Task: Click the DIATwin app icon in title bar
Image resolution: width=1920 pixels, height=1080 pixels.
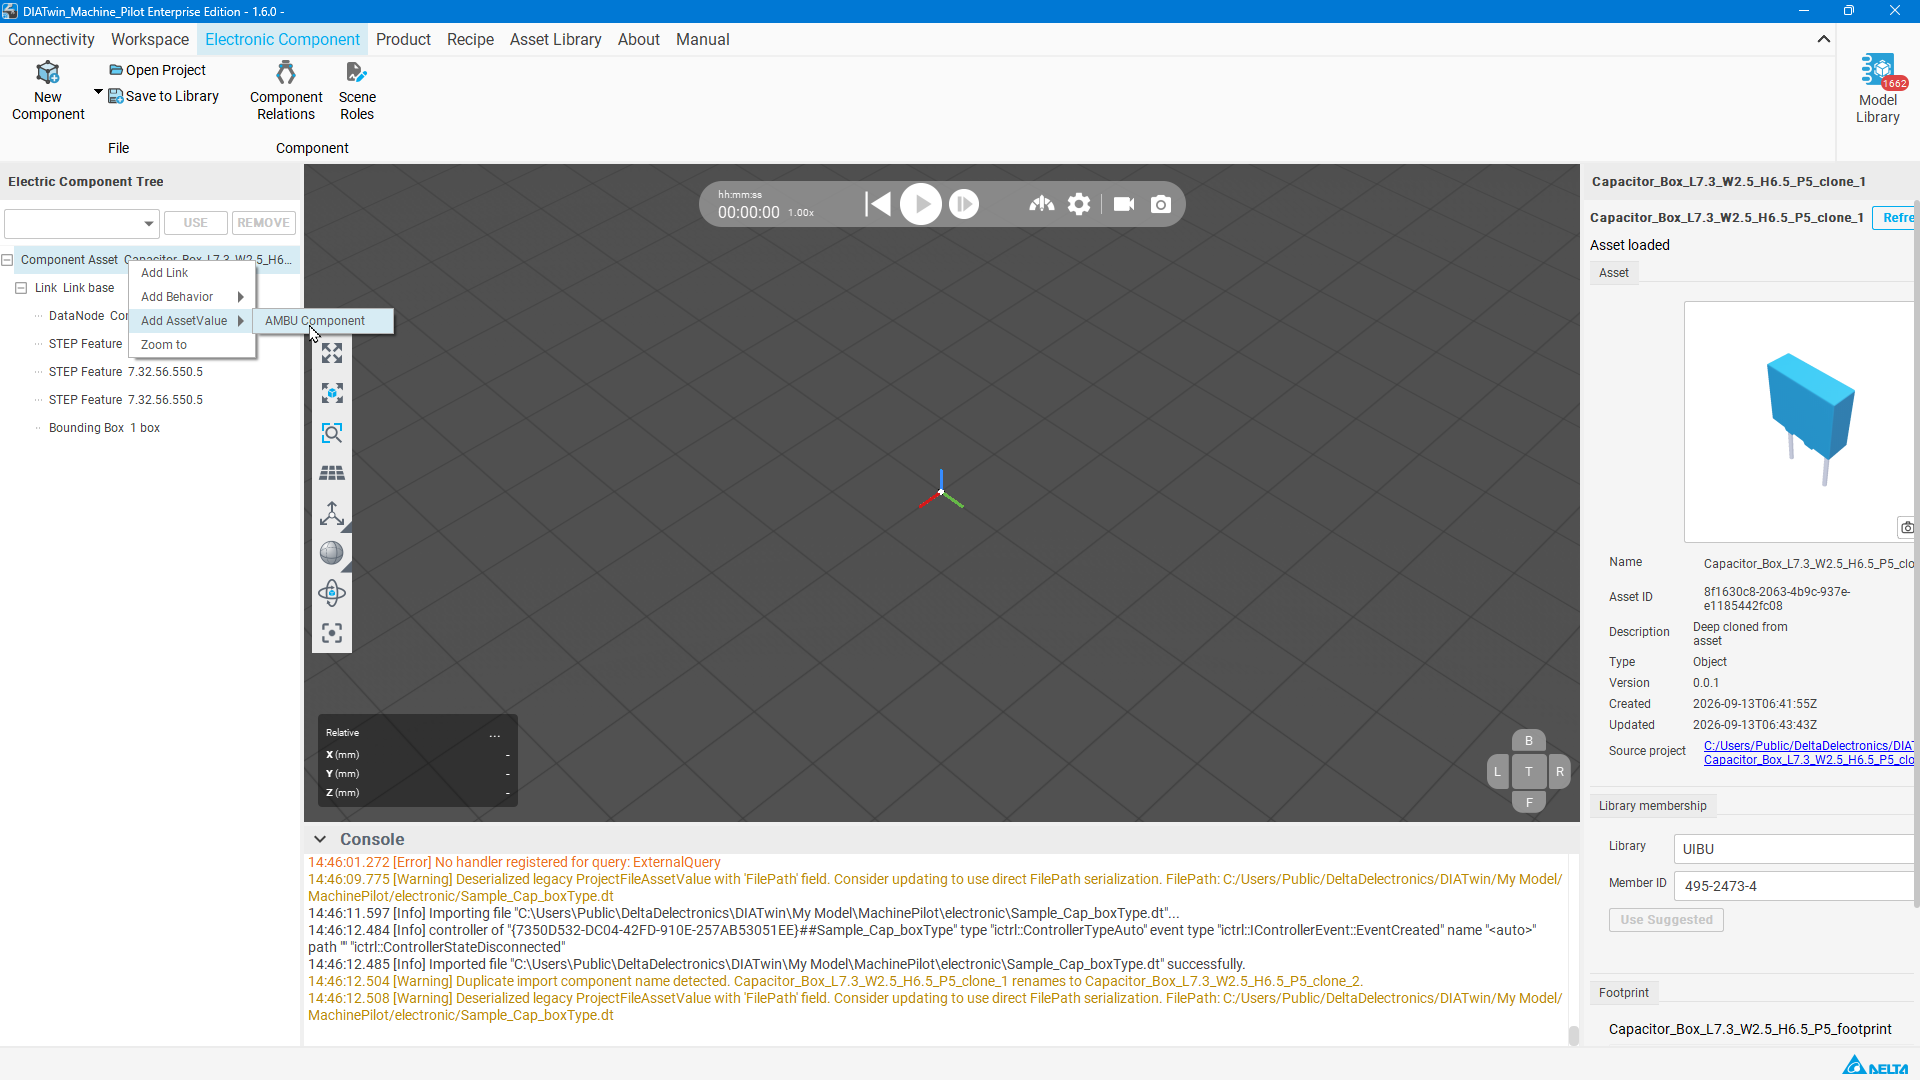Action: pyautogui.click(x=10, y=11)
